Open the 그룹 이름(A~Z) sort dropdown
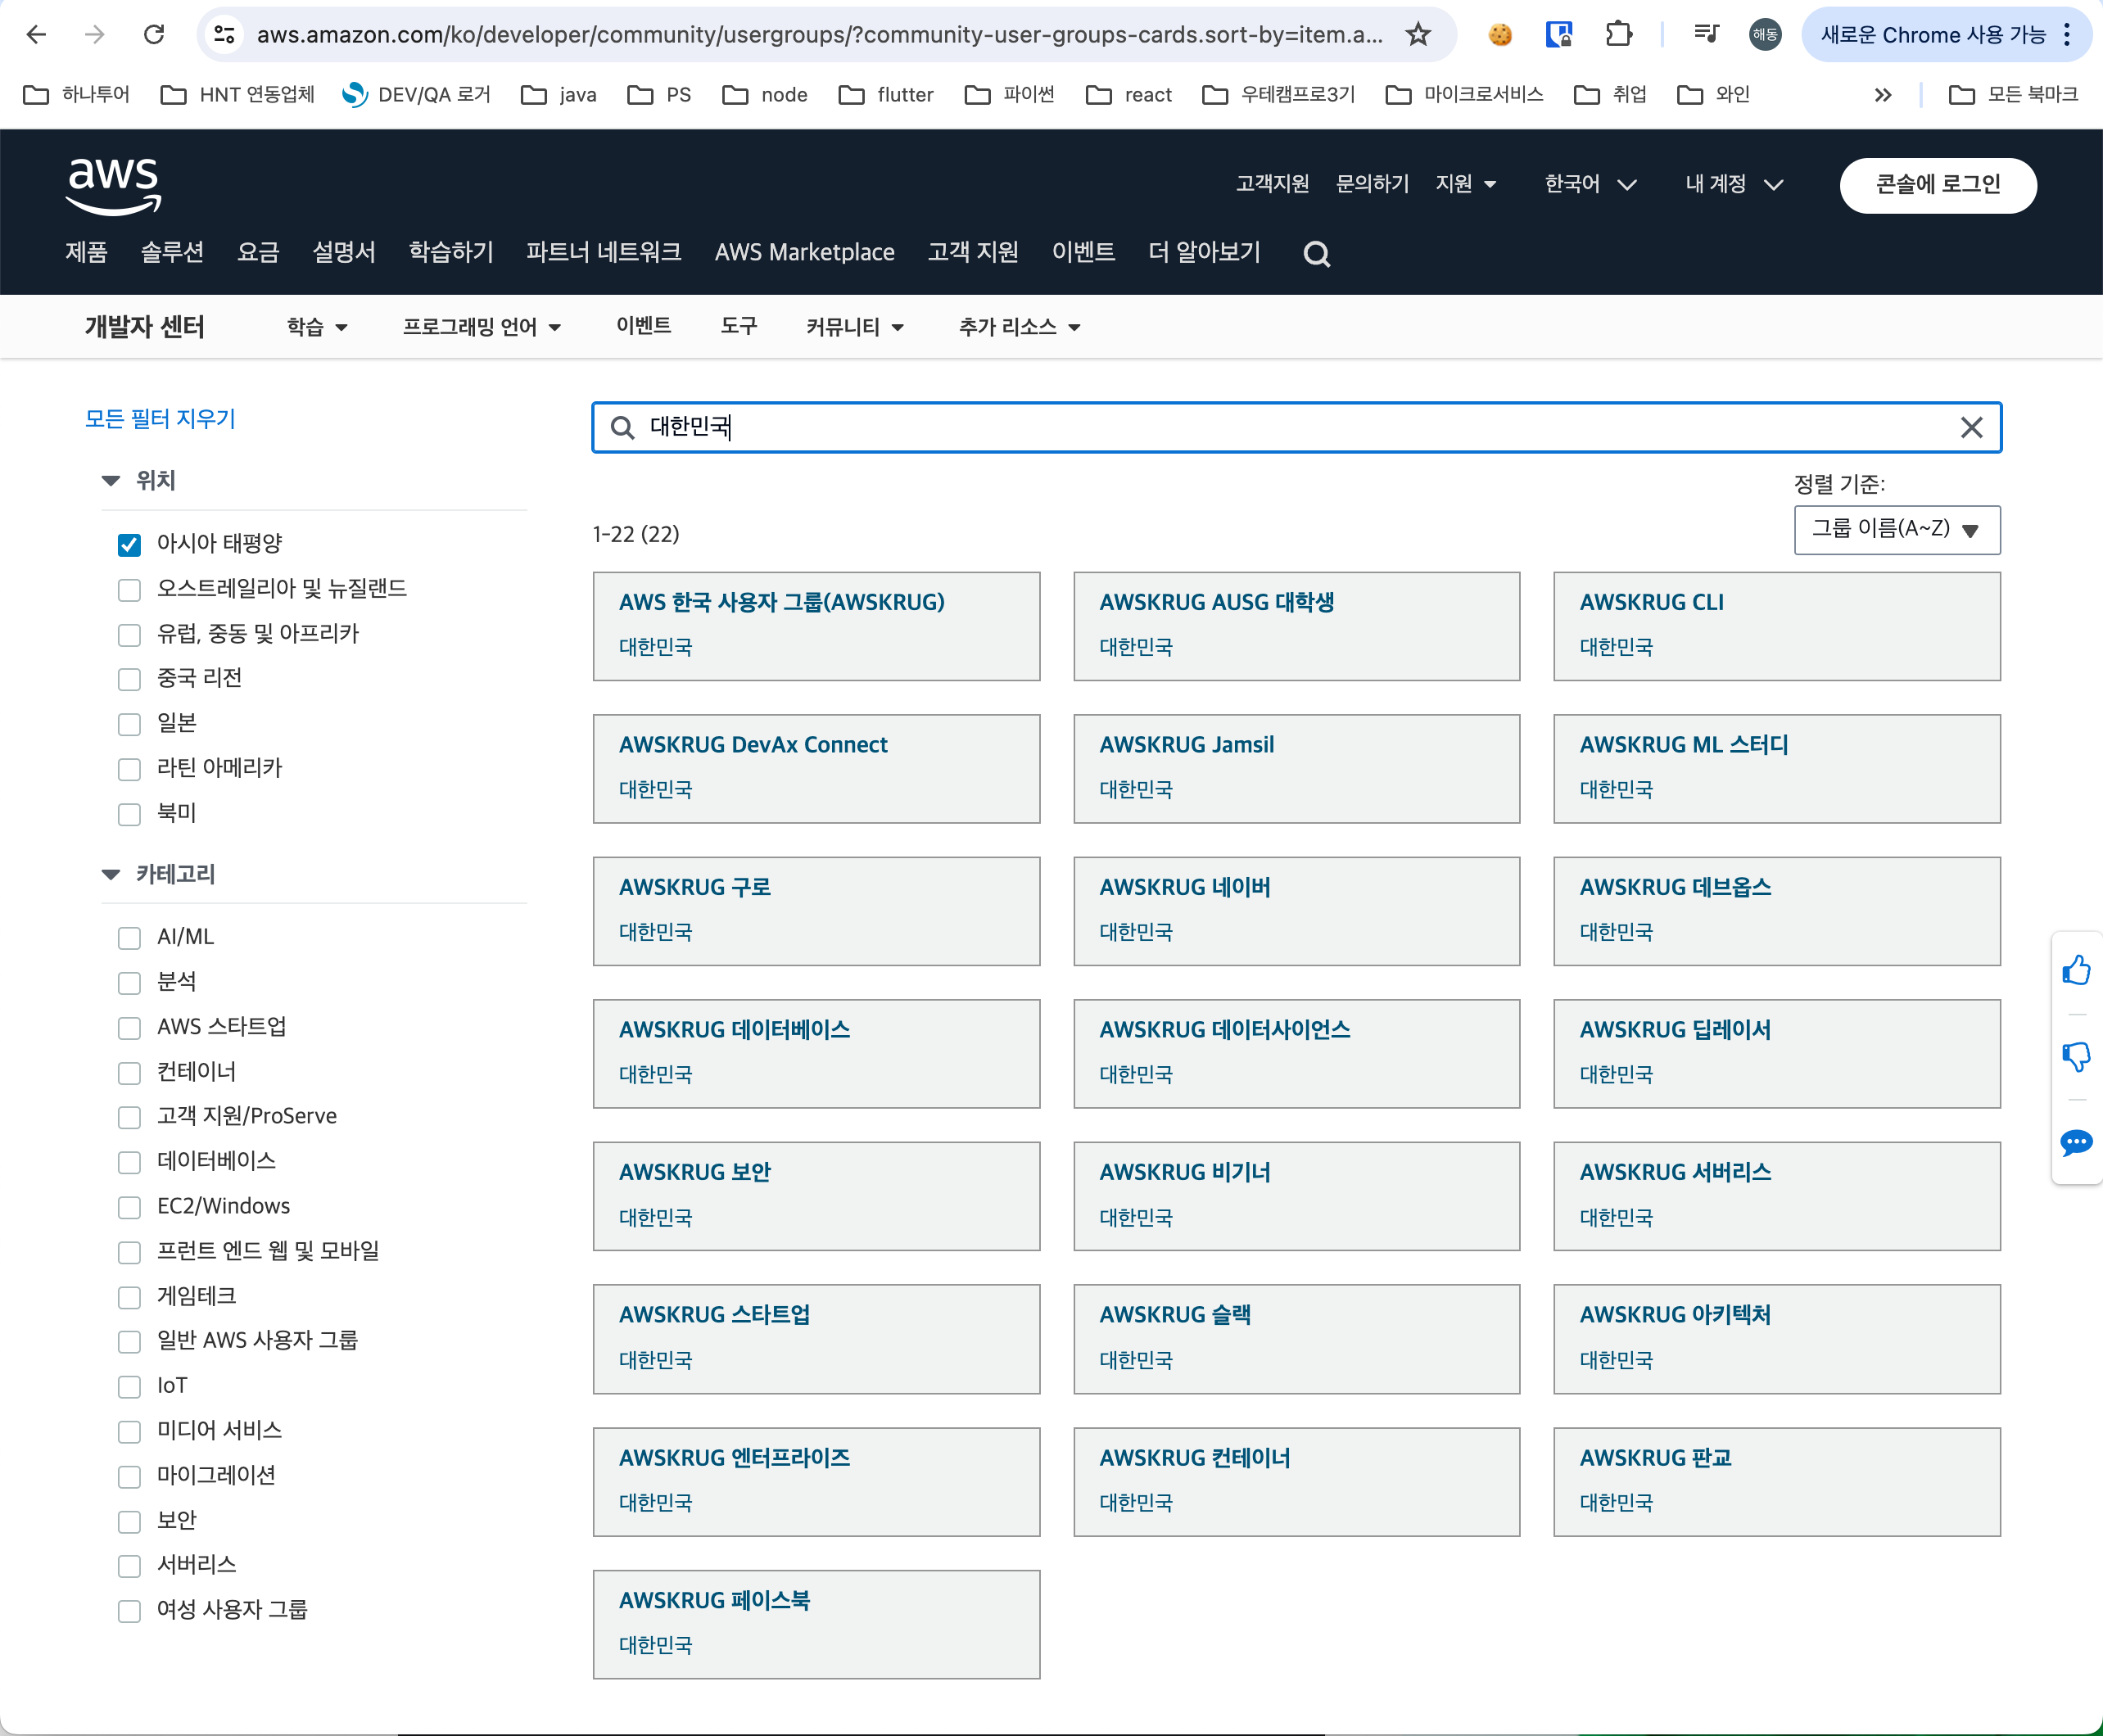The width and height of the screenshot is (2103, 1736). pos(1897,530)
